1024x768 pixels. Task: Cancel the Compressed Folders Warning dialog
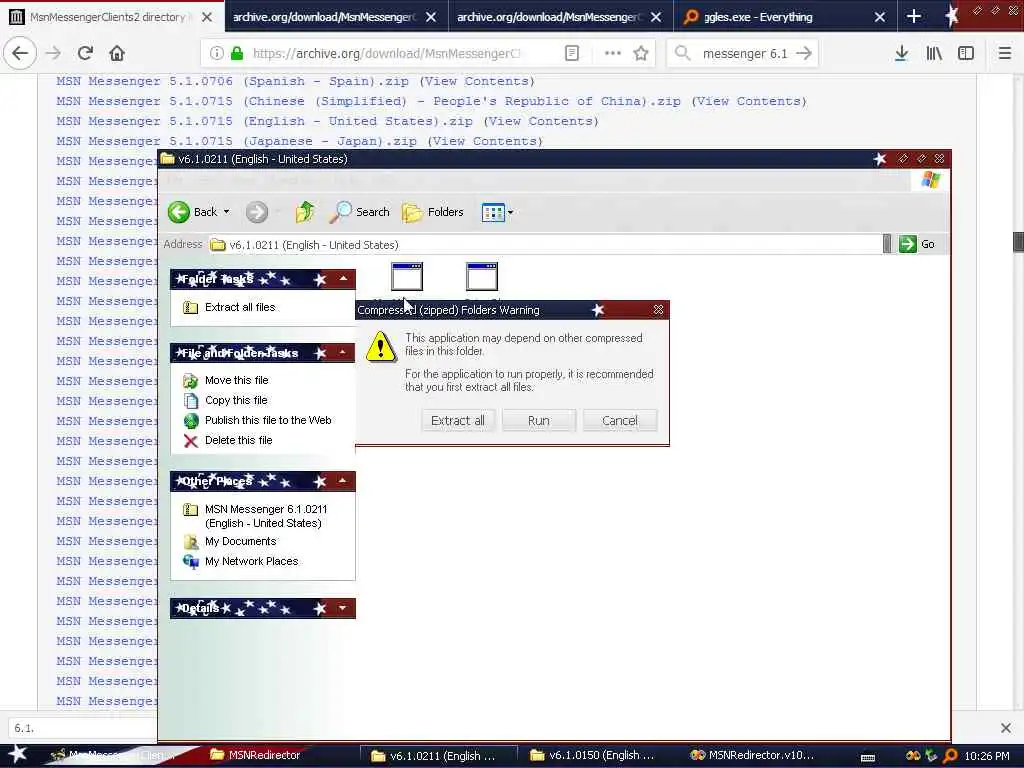click(x=620, y=421)
